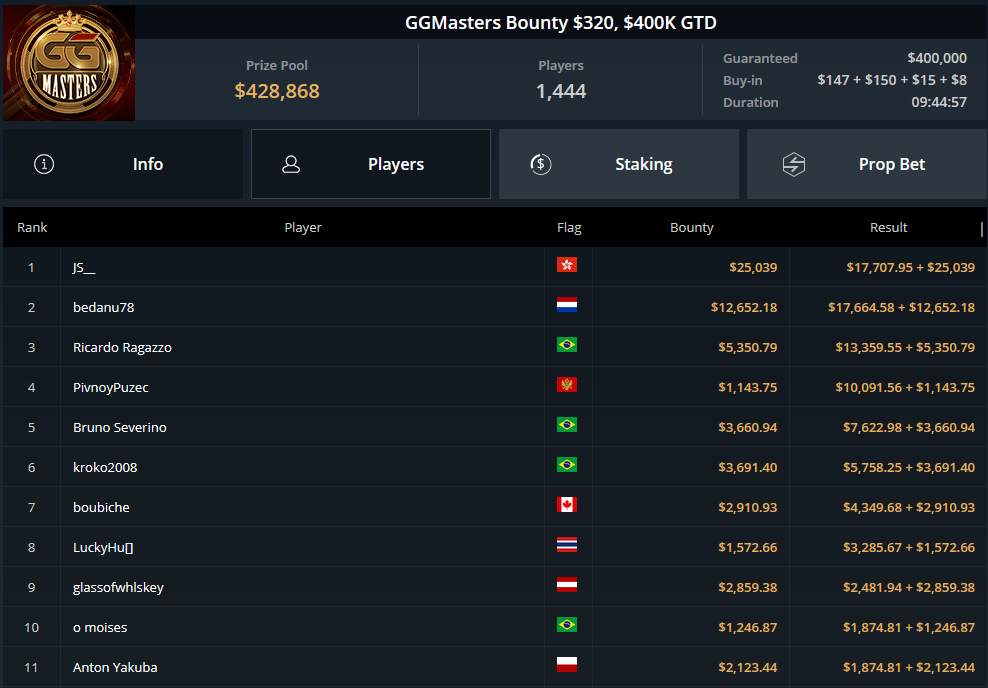Click result $4,349.68 + $2,910.93
The image size is (988, 688).
909,507
